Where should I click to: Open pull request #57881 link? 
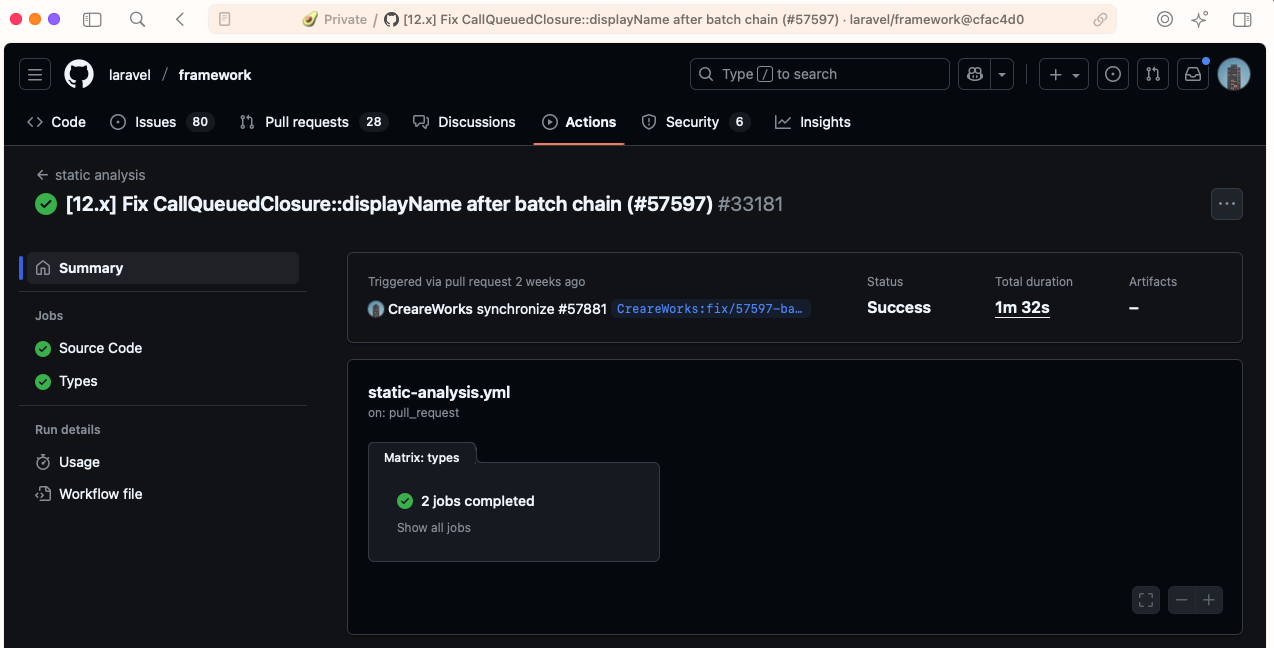coord(582,309)
